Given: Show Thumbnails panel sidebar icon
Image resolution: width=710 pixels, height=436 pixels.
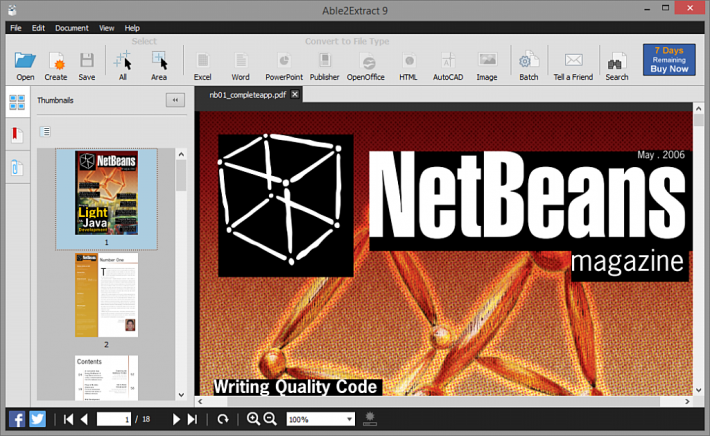Looking at the screenshot, I should click(x=17, y=102).
